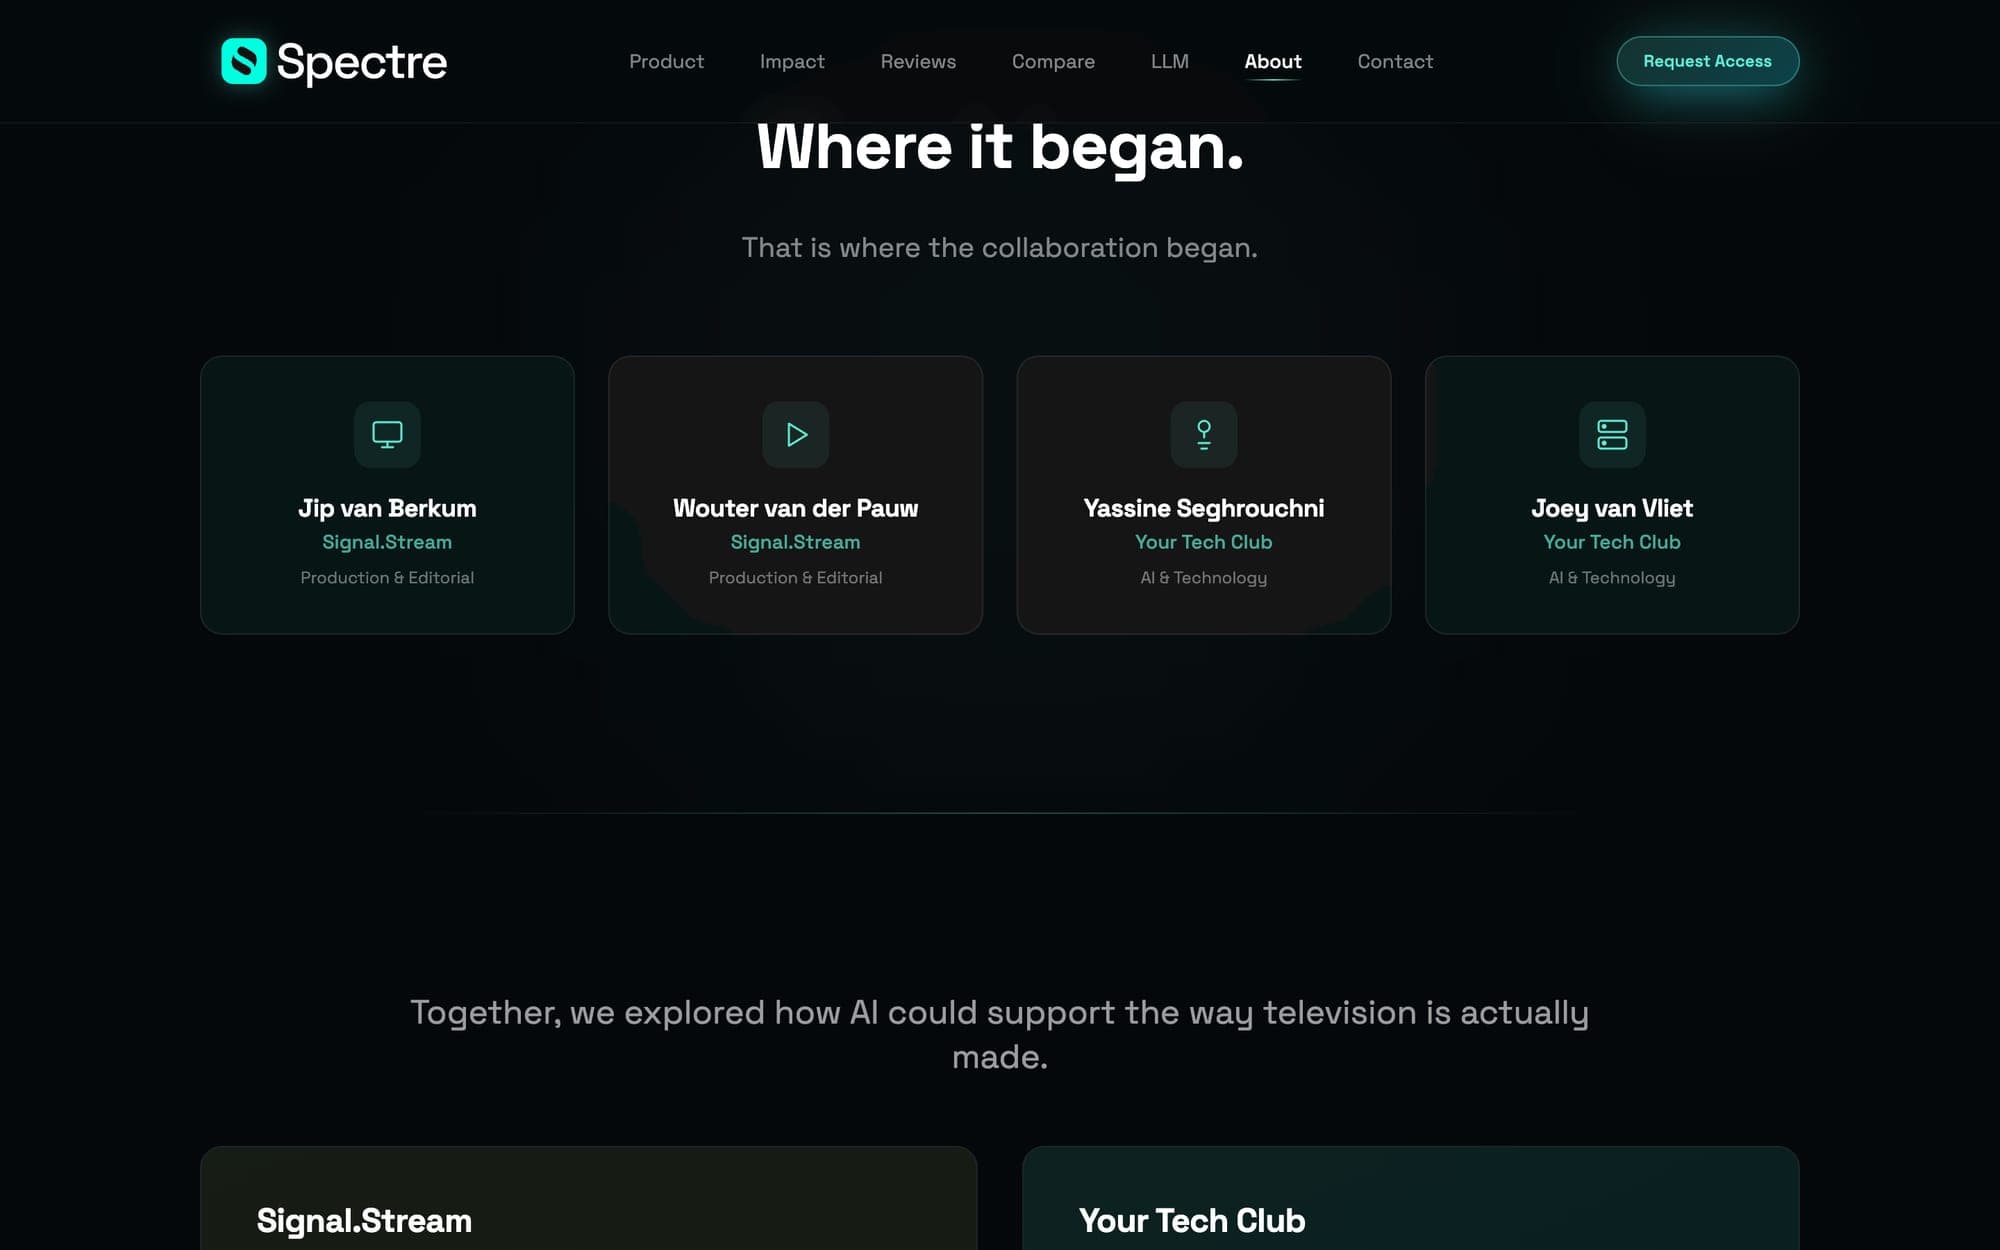The height and width of the screenshot is (1250, 2000).
Task: Click Your Tech Club under Yassine Seghrouchni
Action: 1204,542
